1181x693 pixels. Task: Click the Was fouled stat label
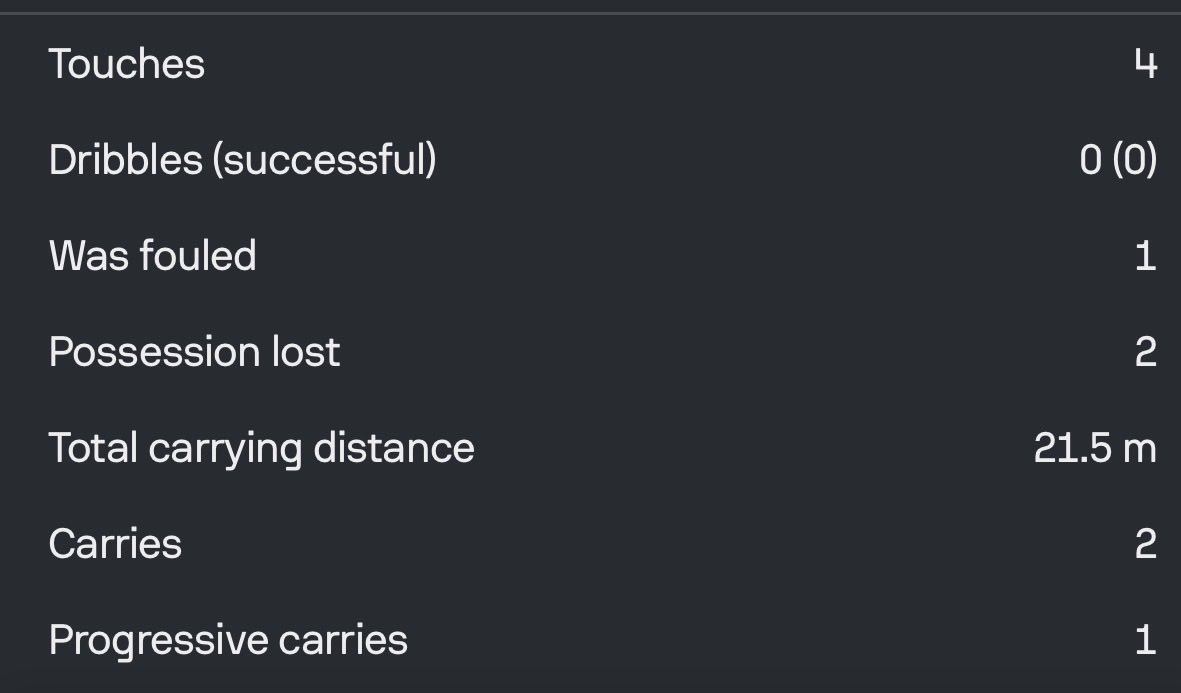(x=153, y=256)
